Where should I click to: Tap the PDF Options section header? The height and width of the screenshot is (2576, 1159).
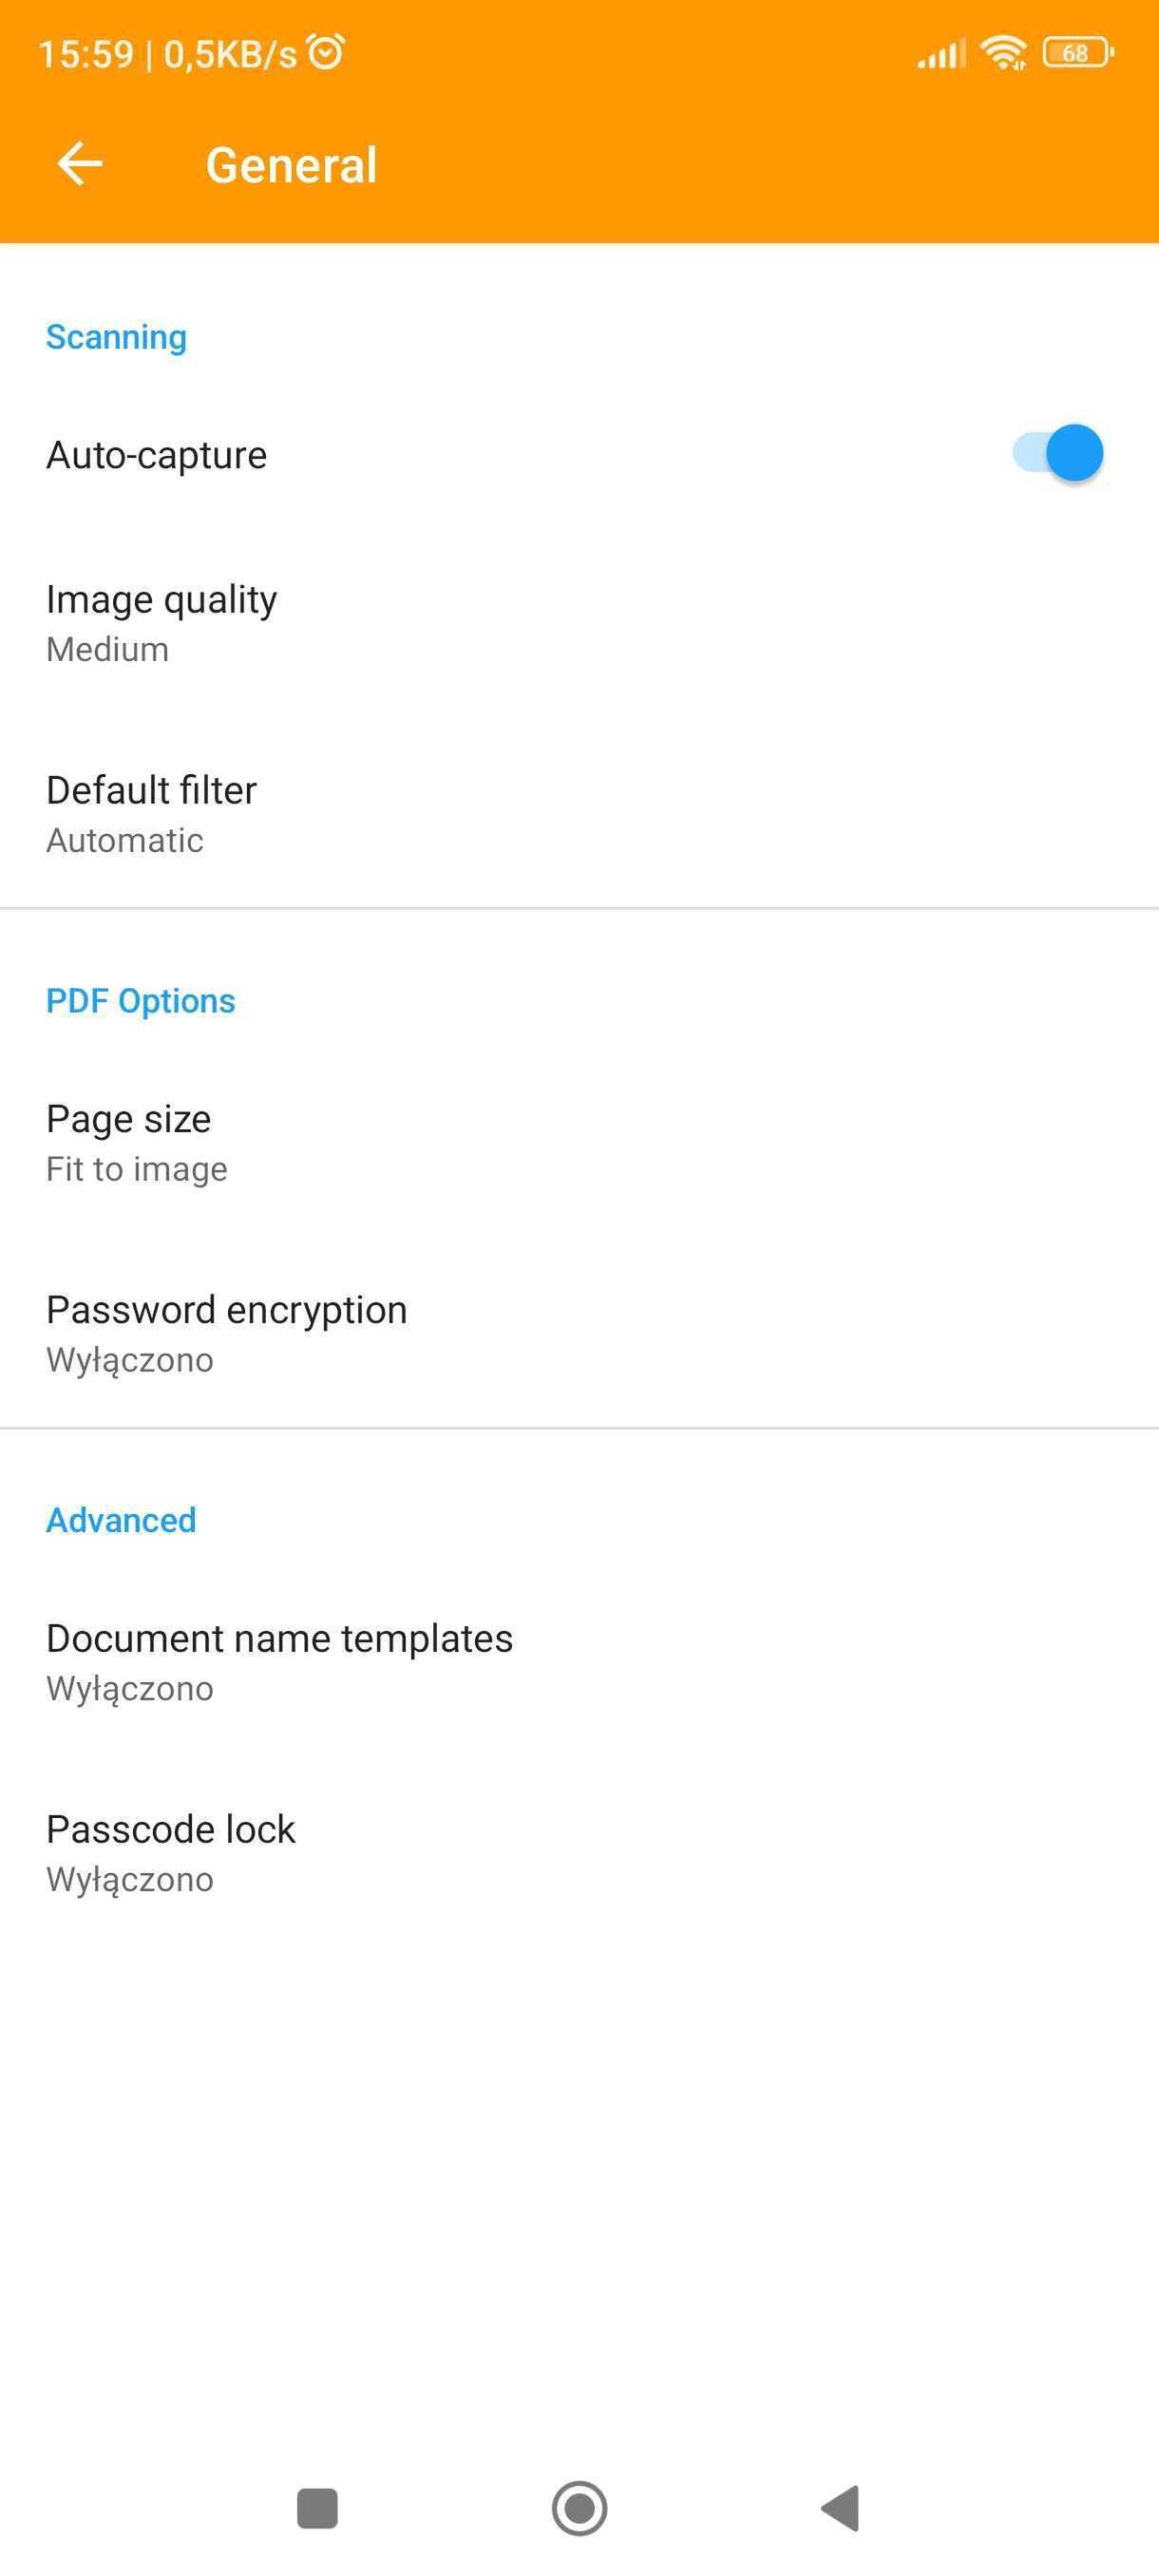click(x=141, y=1001)
